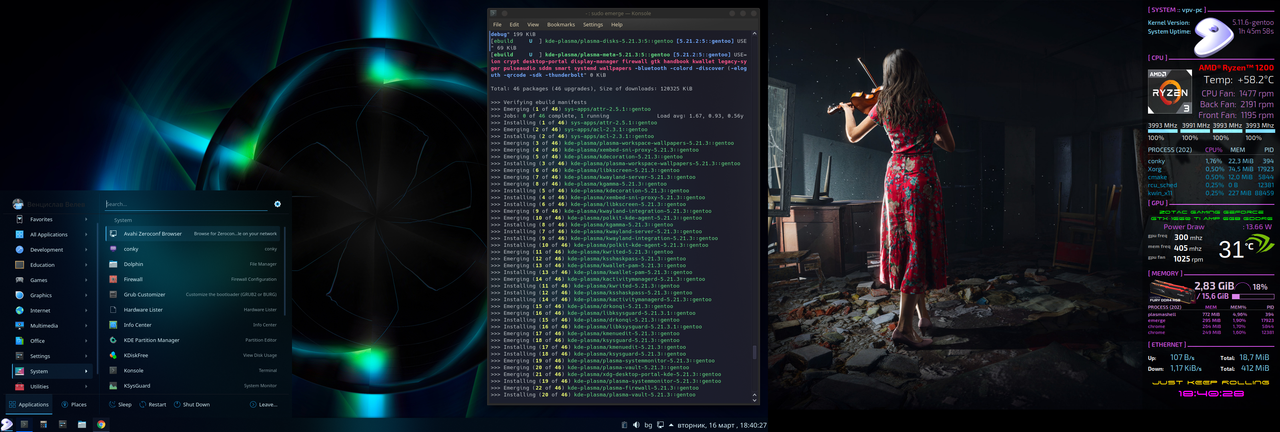Open KDiskFree disk usage entry

tap(195, 355)
